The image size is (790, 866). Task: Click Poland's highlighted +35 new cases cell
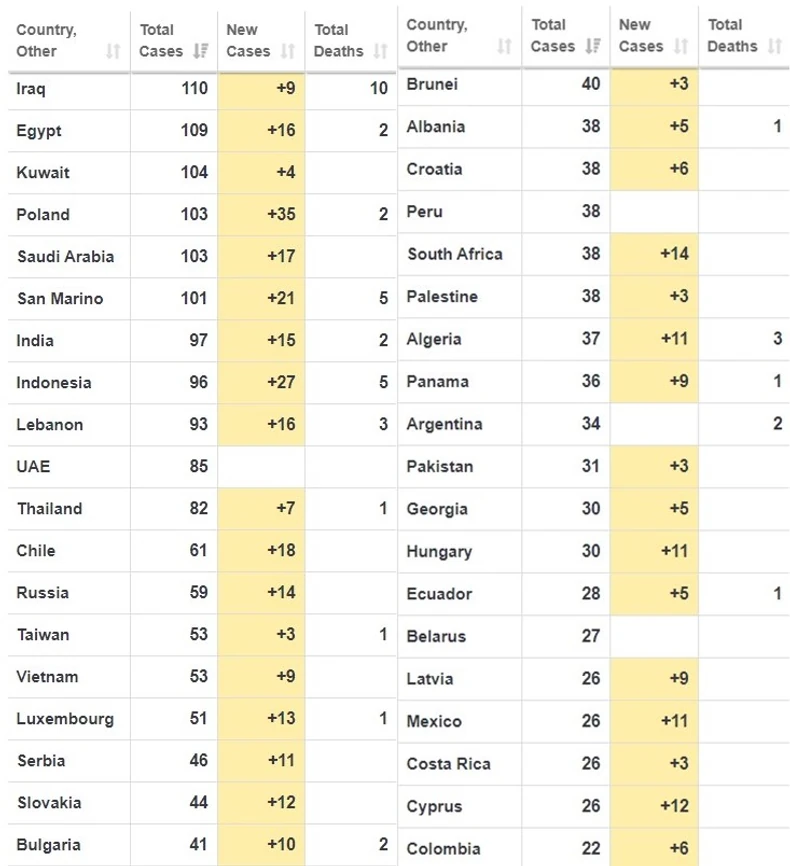tap(261, 214)
